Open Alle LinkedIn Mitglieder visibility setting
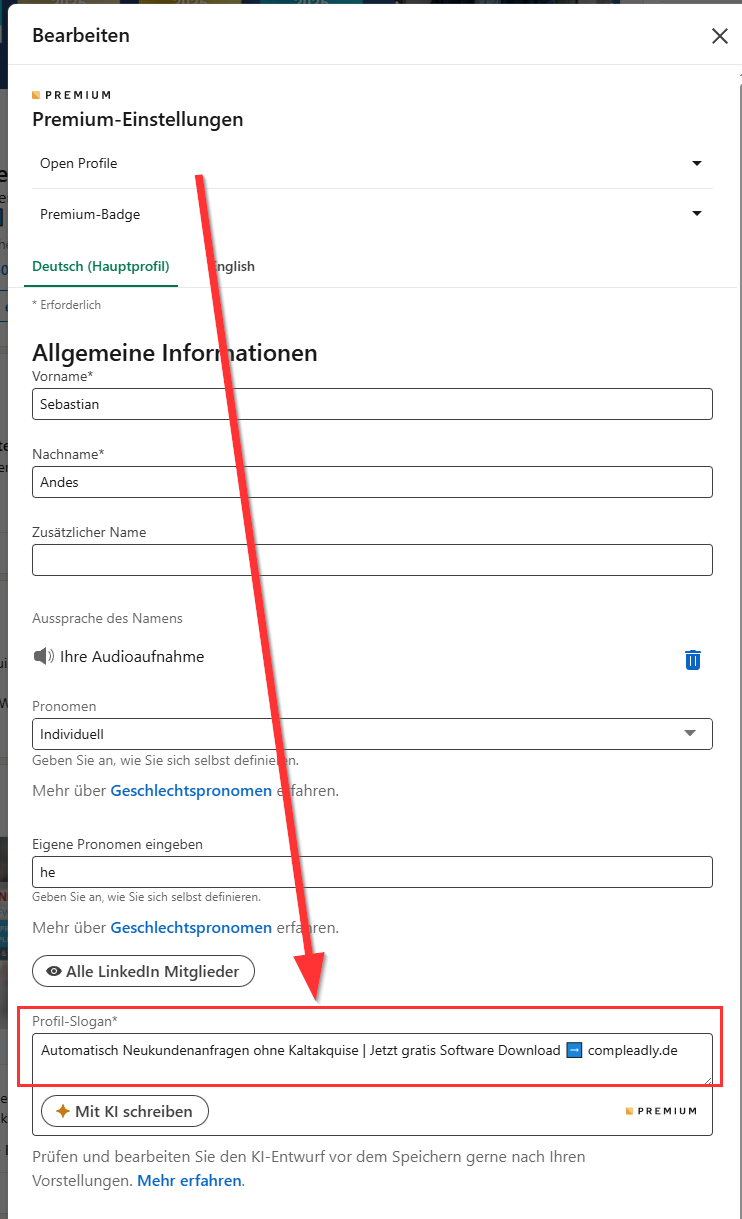This screenshot has height=1219, width=742. point(143,971)
